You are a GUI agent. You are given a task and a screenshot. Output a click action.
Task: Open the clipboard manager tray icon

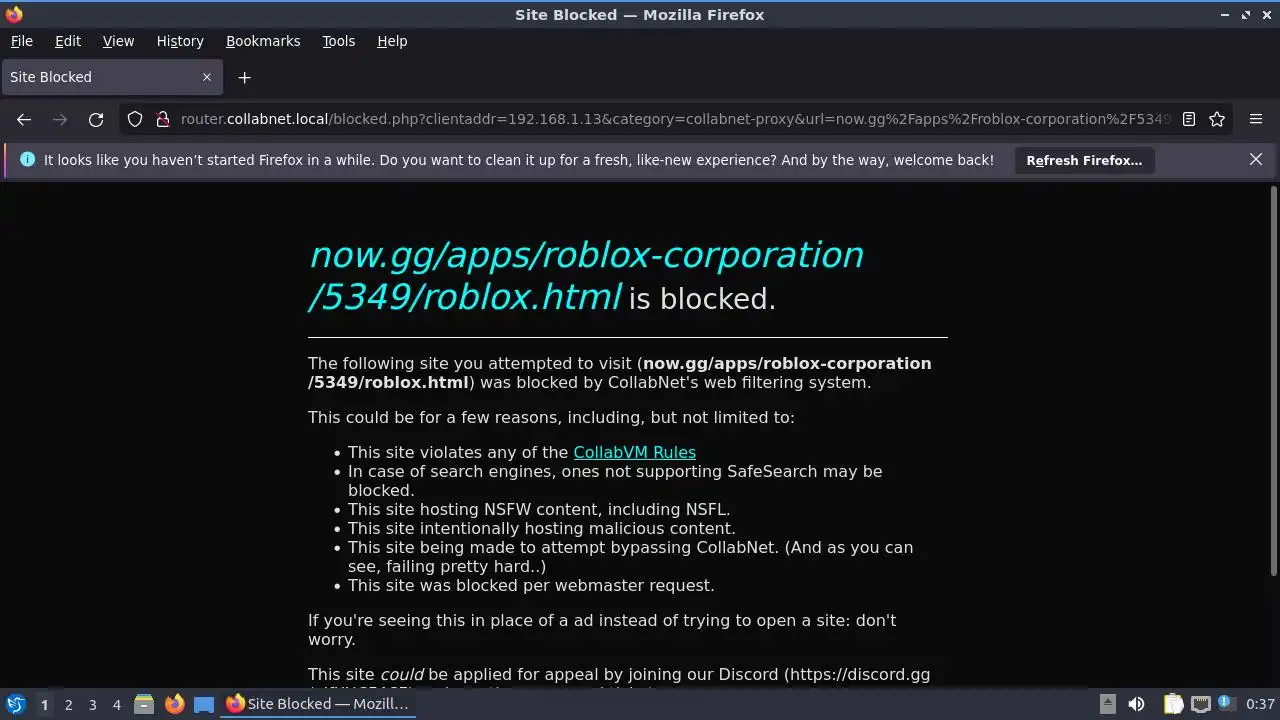point(1173,704)
